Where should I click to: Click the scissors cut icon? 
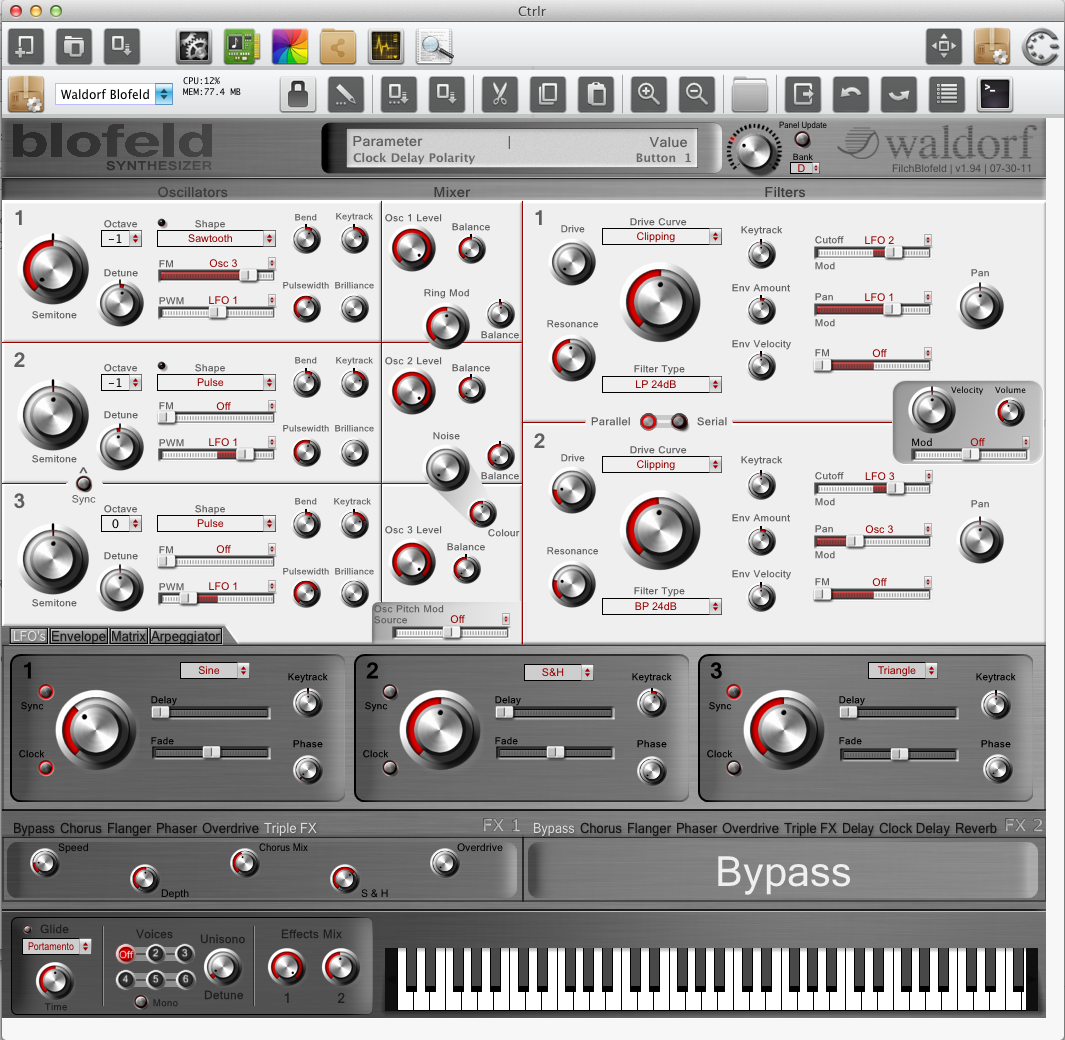pyautogui.click(x=498, y=95)
